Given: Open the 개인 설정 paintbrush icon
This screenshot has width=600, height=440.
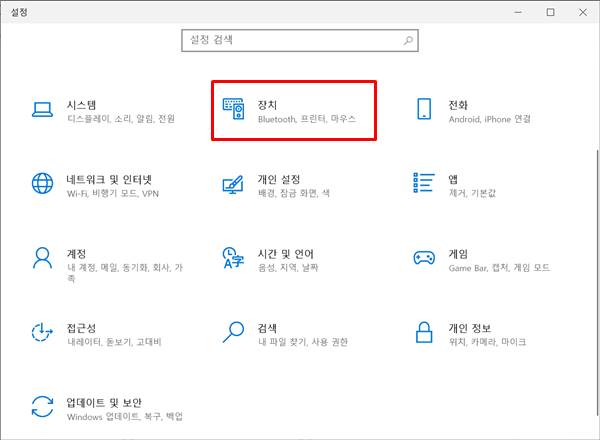Looking at the screenshot, I should (x=233, y=184).
